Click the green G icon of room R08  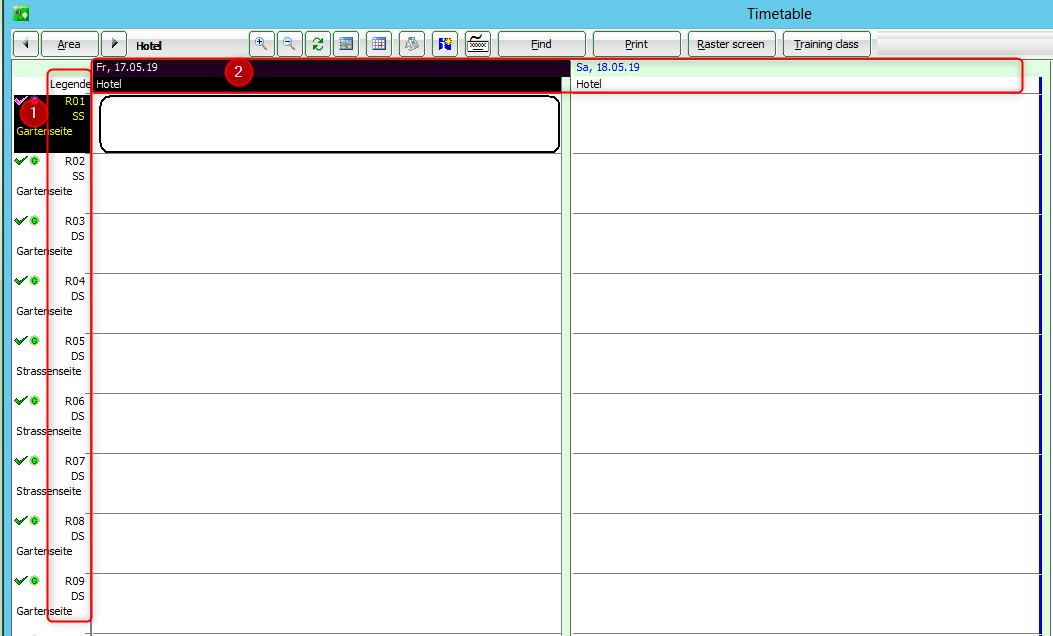[x=34, y=520]
